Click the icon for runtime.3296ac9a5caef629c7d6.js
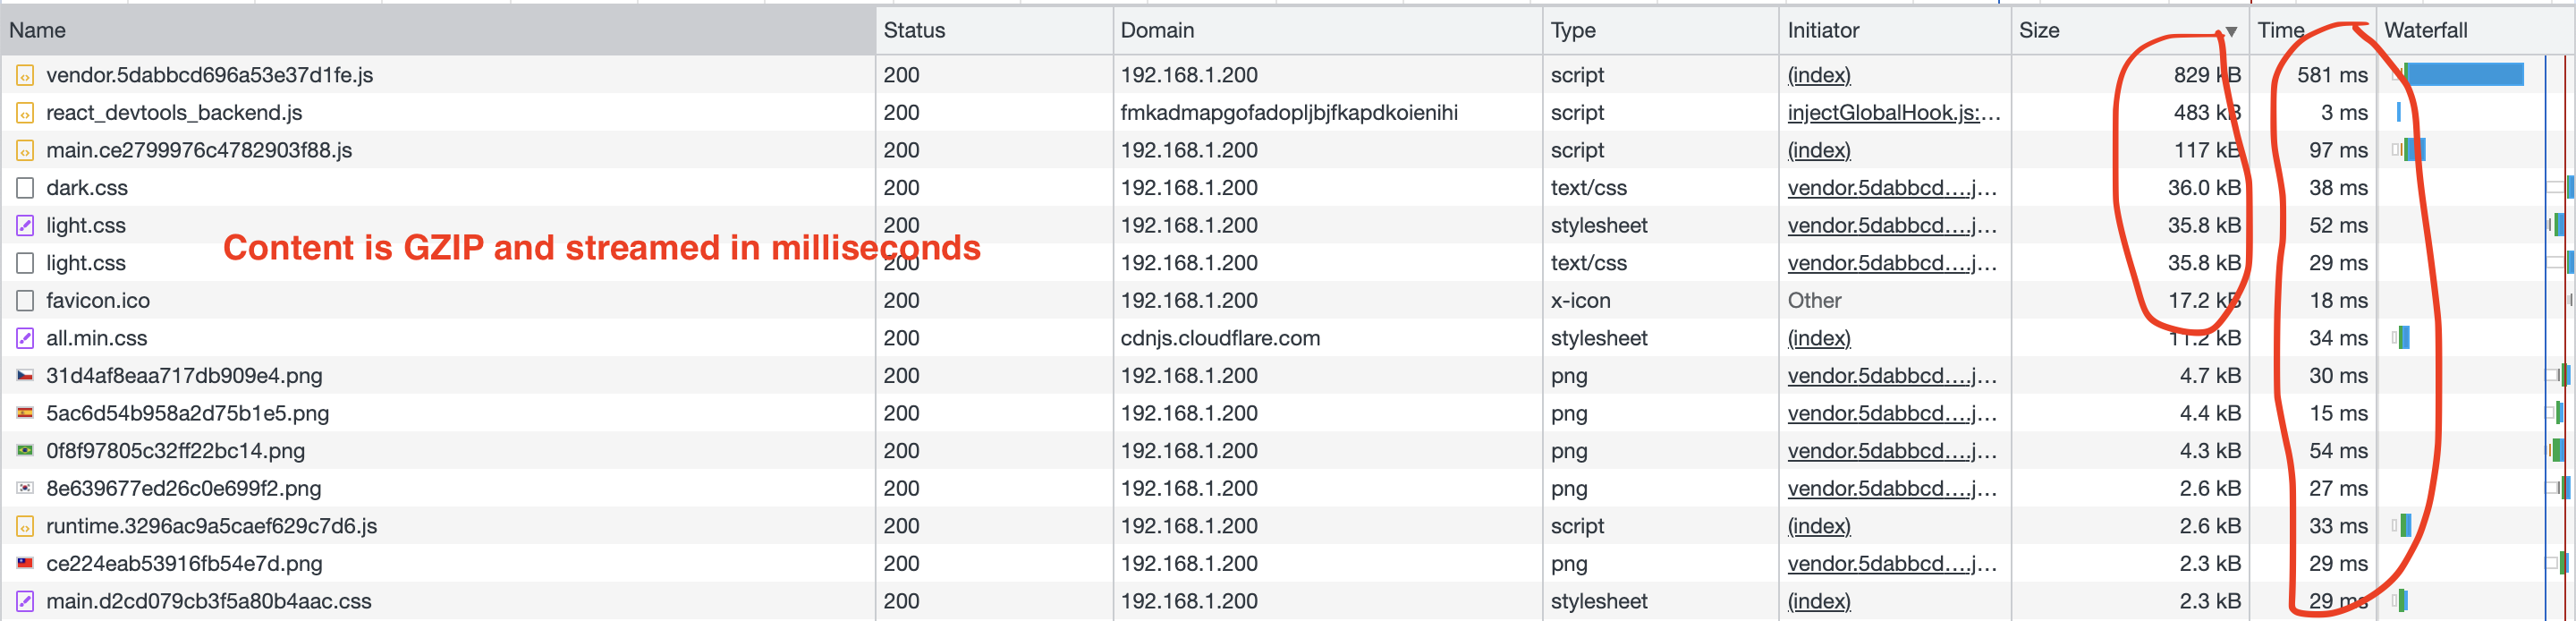 (25, 526)
